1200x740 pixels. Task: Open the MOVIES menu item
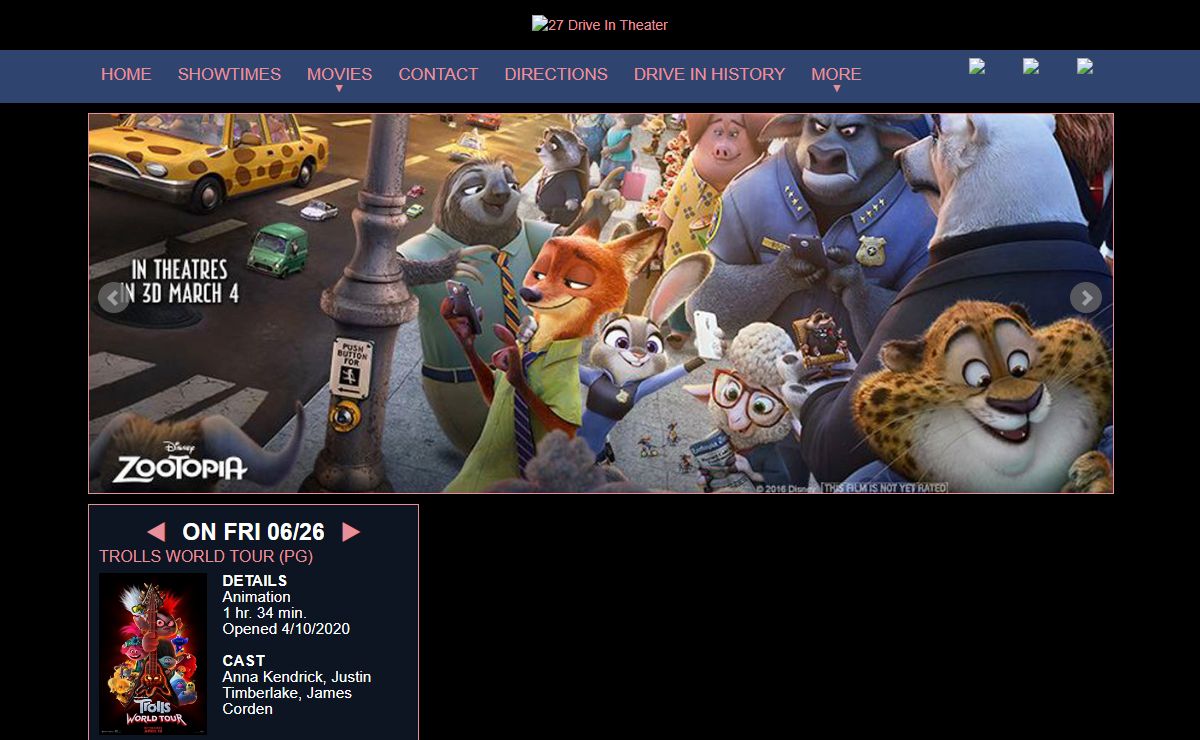click(339, 74)
